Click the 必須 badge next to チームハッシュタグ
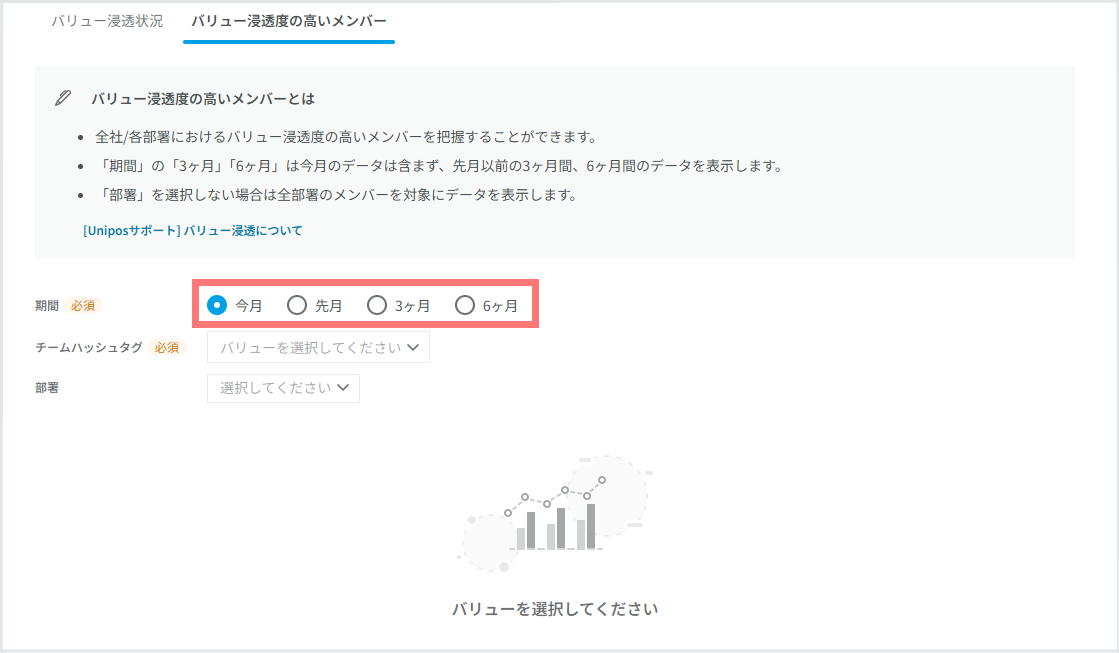The height and width of the screenshot is (653, 1119). (167, 348)
